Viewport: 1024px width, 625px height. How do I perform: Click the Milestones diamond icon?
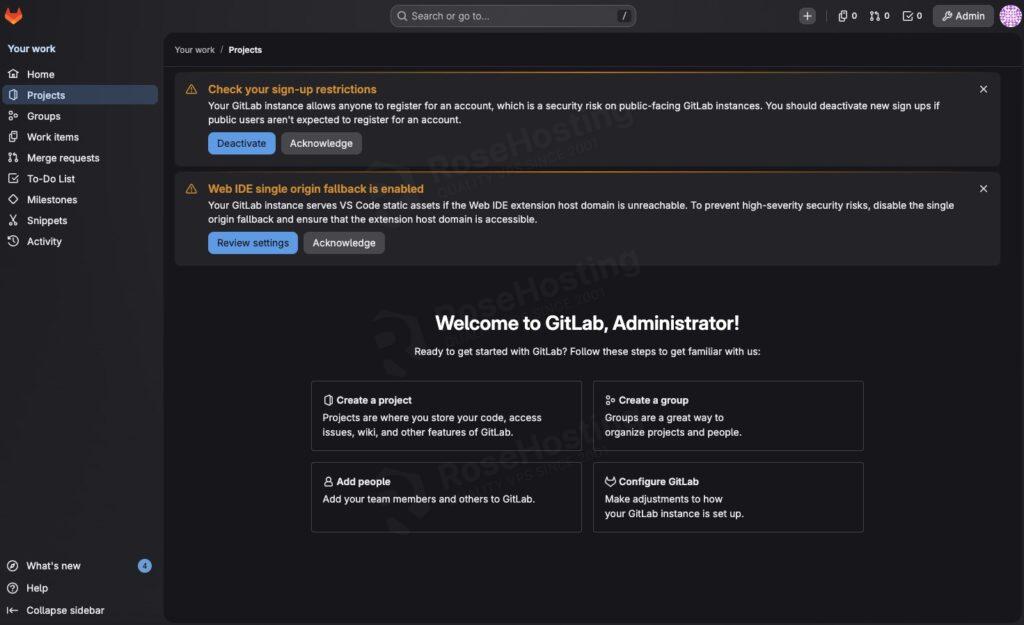click(x=13, y=199)
